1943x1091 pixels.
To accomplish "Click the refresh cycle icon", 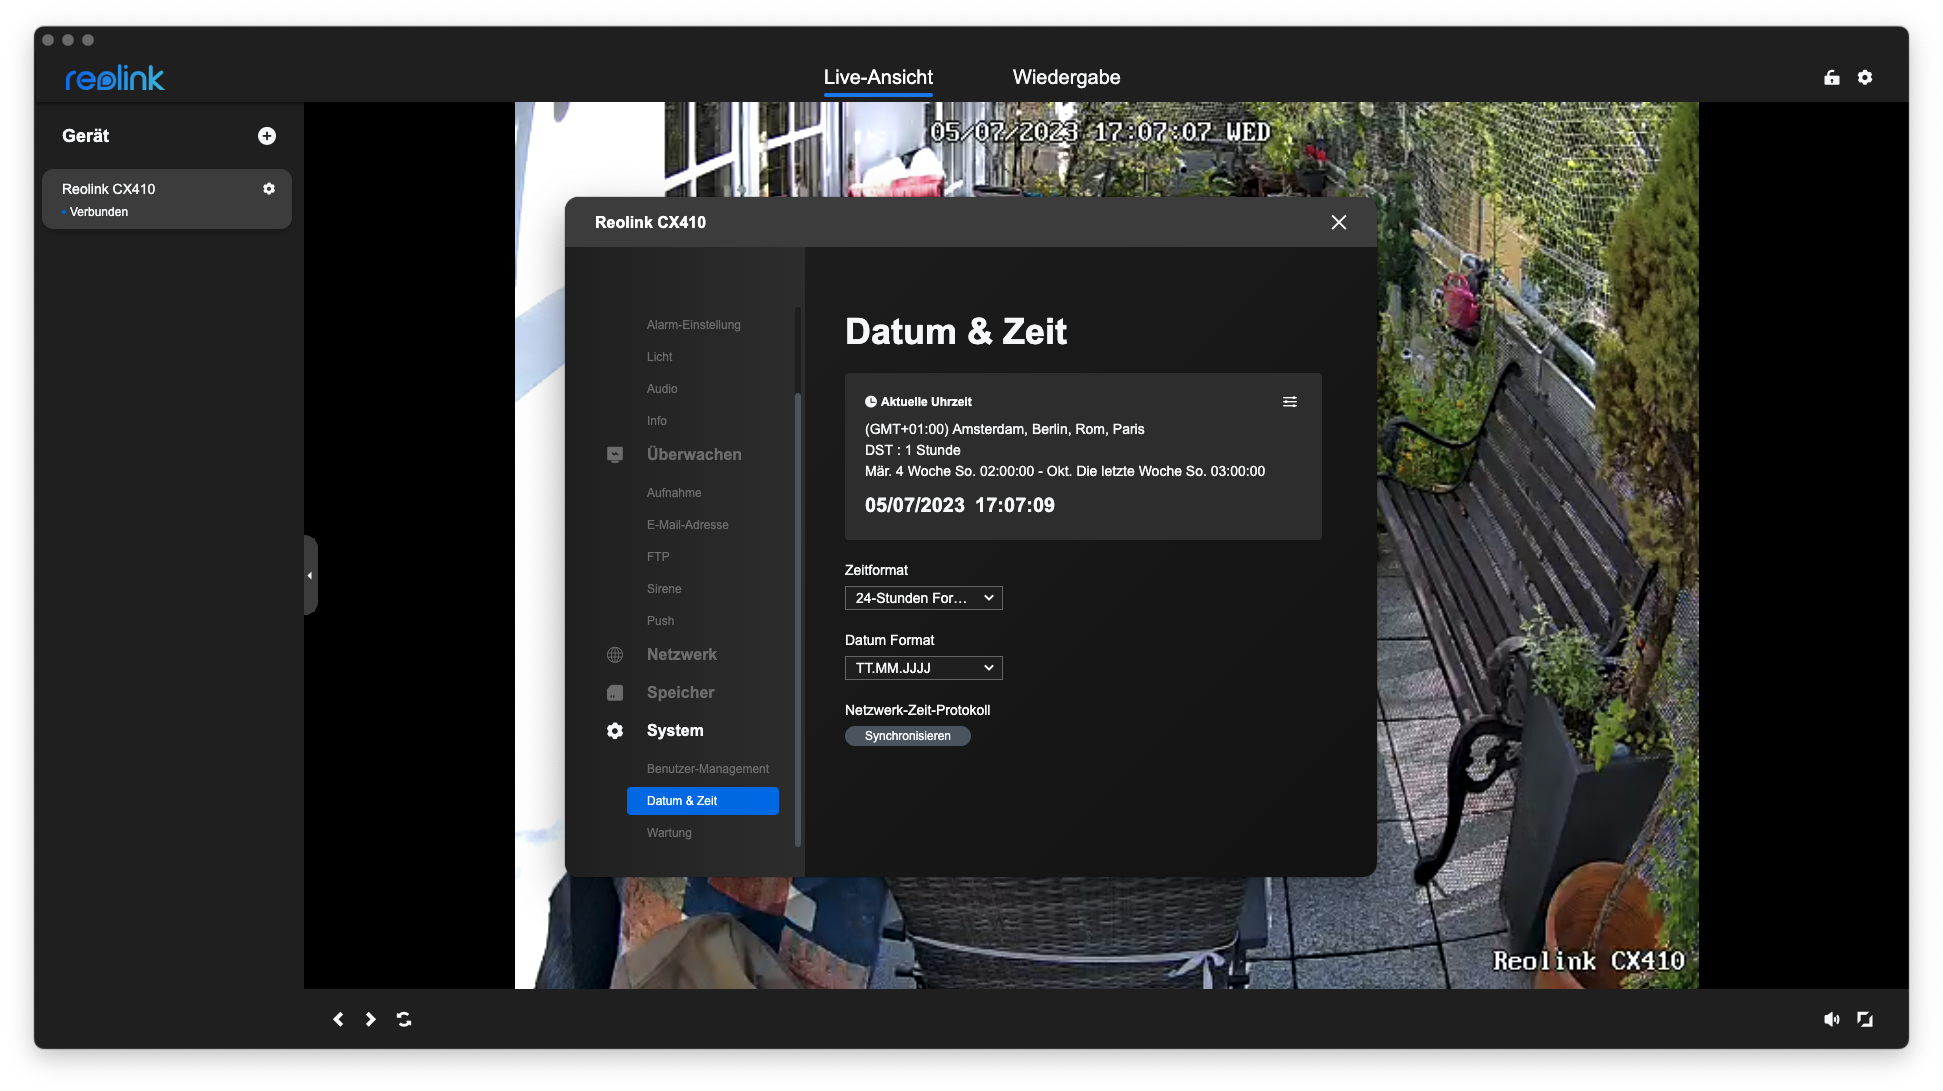I will click(404, 1019).
